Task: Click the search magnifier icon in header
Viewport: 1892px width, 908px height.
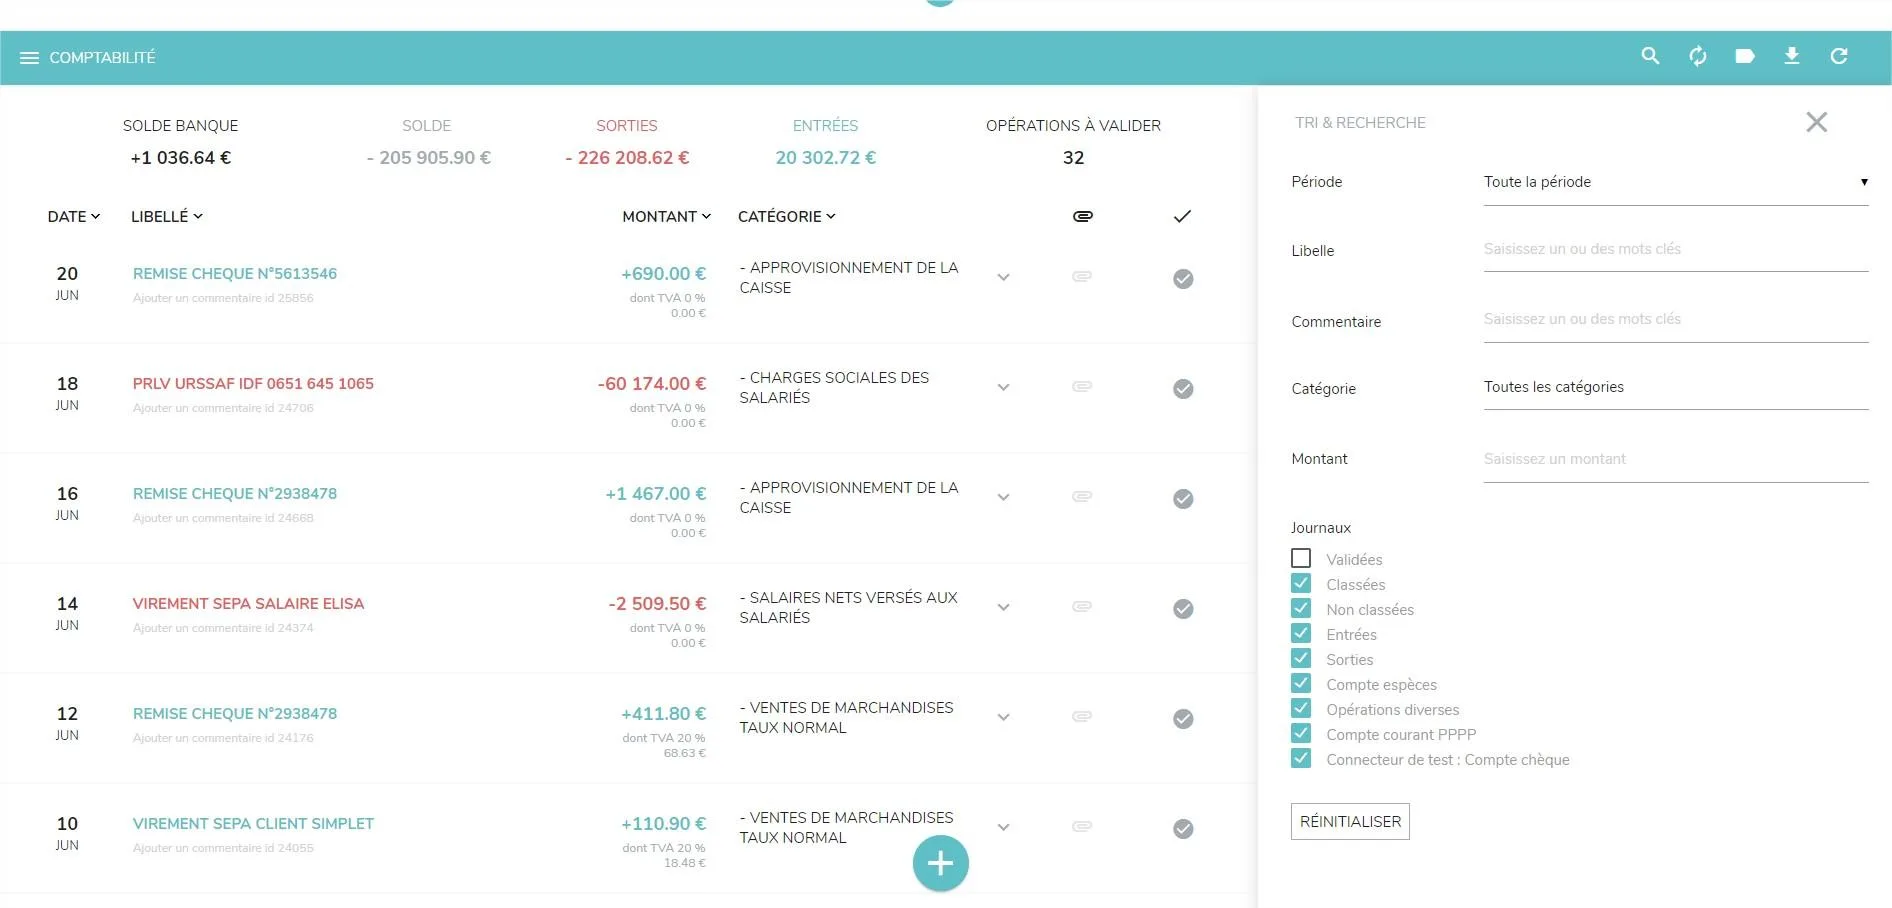Action: tap(1650, 56)
